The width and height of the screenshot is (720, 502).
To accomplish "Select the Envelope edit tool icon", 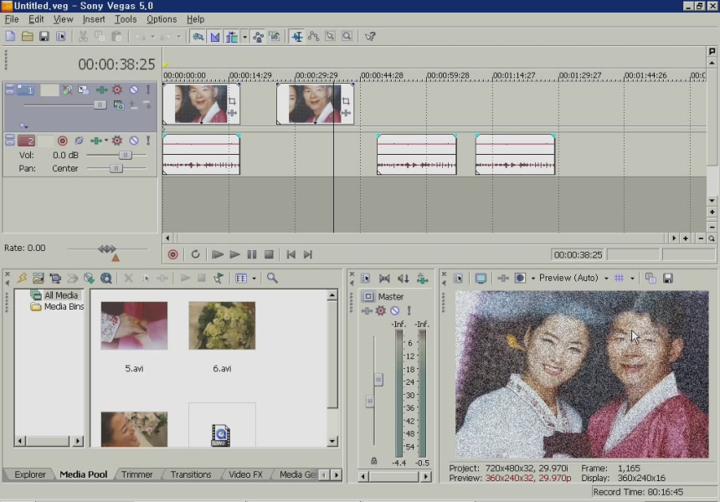I will pos(314,36).
